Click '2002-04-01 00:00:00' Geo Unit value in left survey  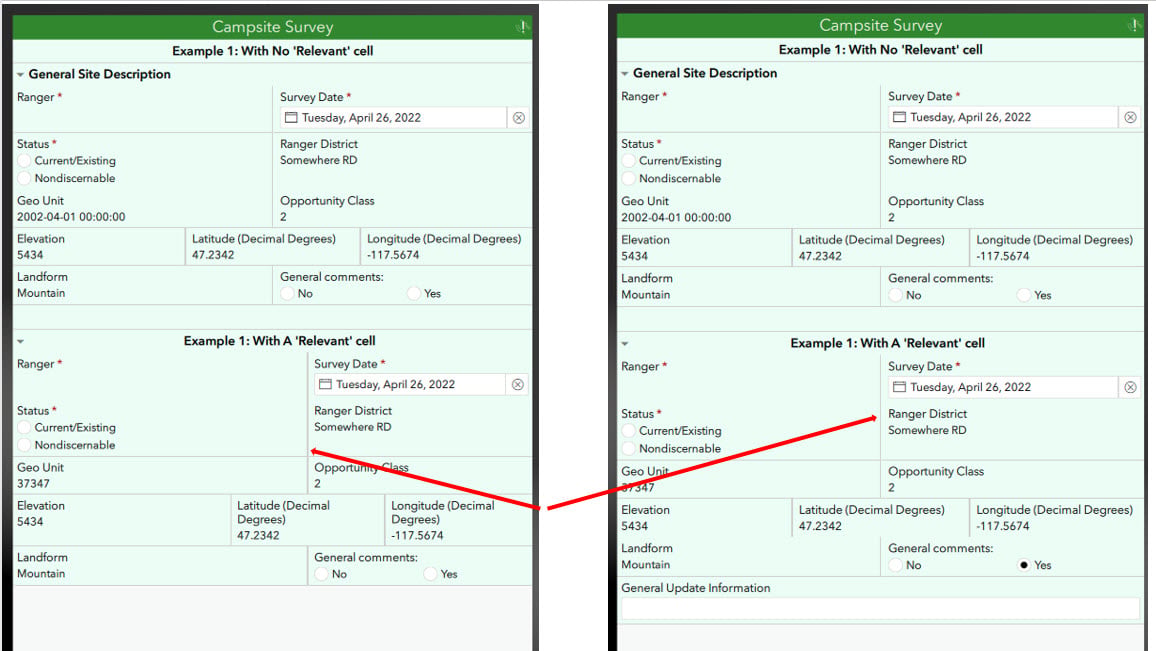tap(71, 217)
